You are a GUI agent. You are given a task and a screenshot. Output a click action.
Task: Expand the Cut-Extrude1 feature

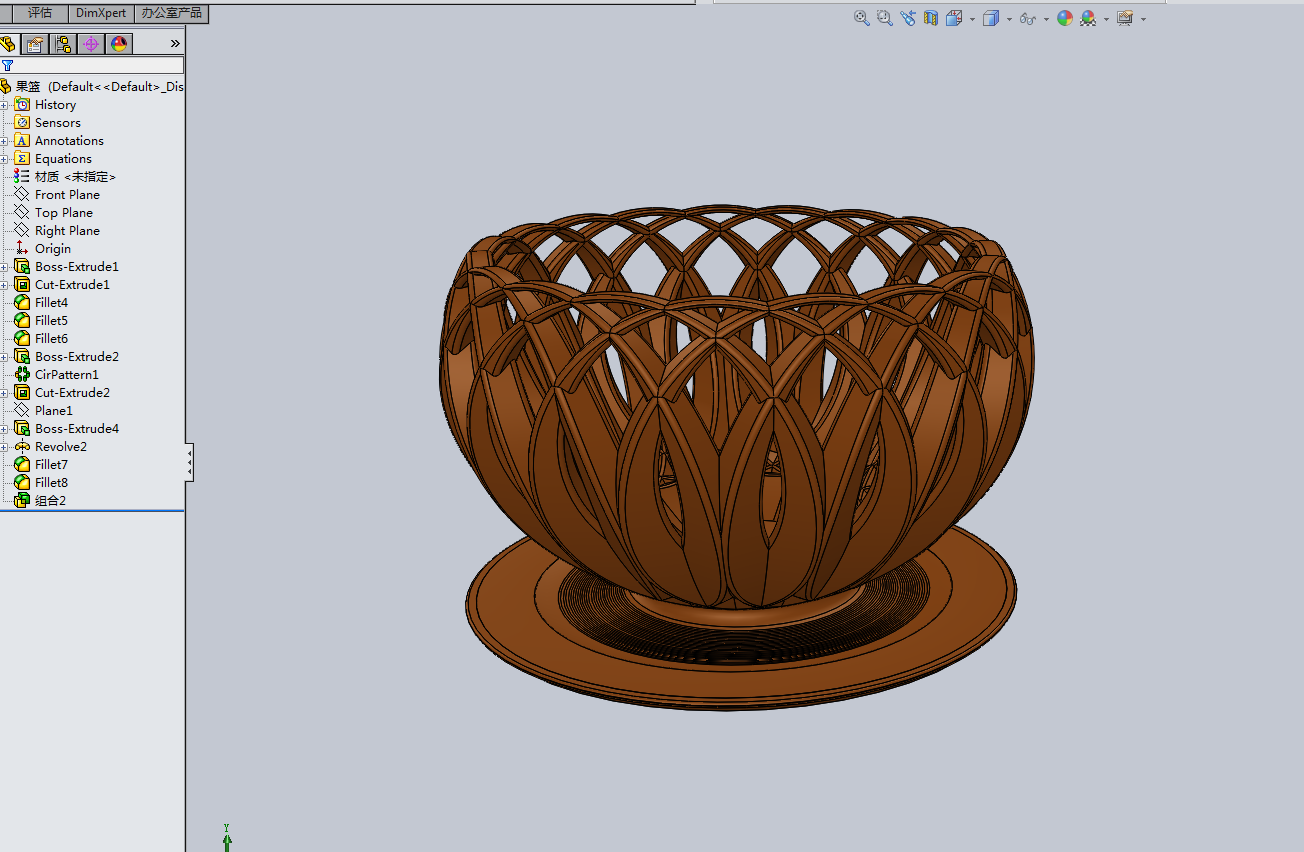(x=4, y=285)
